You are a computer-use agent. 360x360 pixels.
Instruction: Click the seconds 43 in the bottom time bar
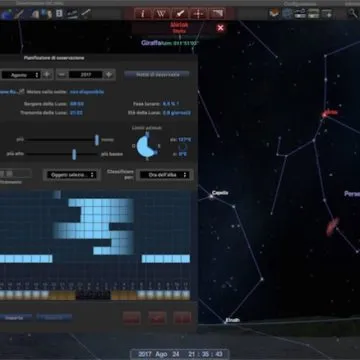[x=219, y=354]
